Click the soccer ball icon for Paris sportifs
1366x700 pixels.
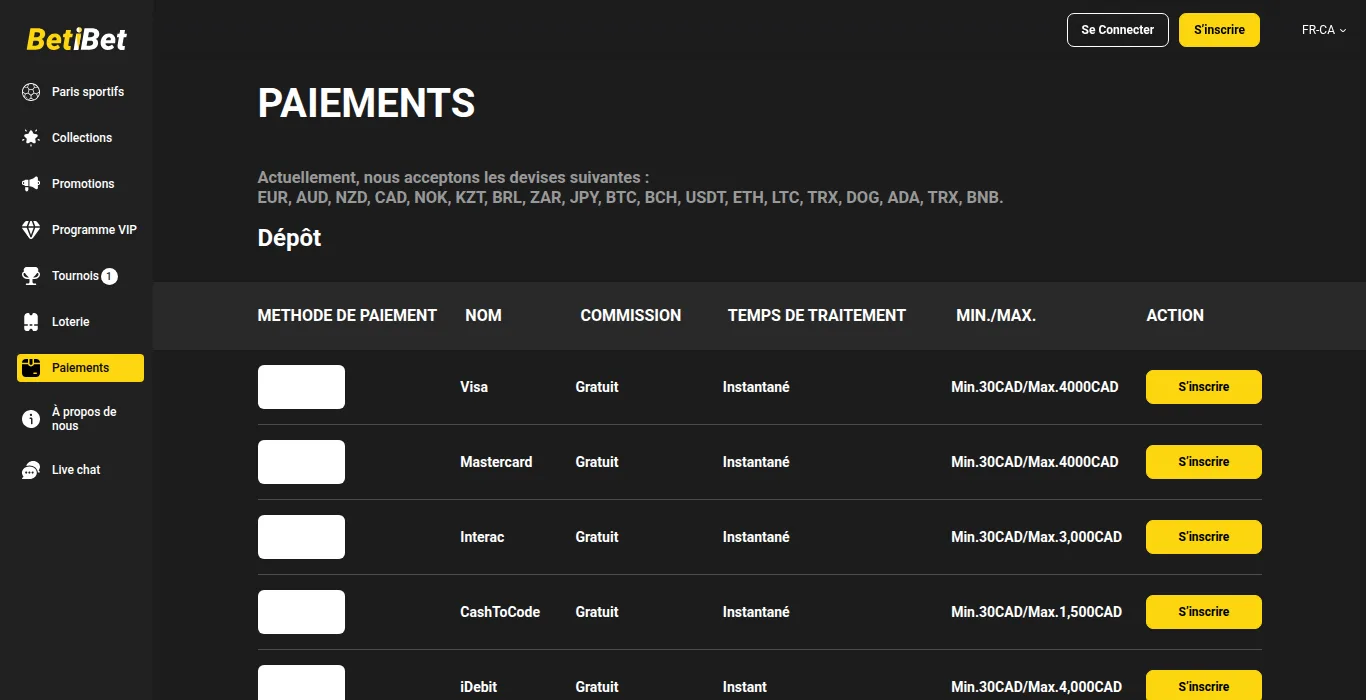click(x=31, y=92)
